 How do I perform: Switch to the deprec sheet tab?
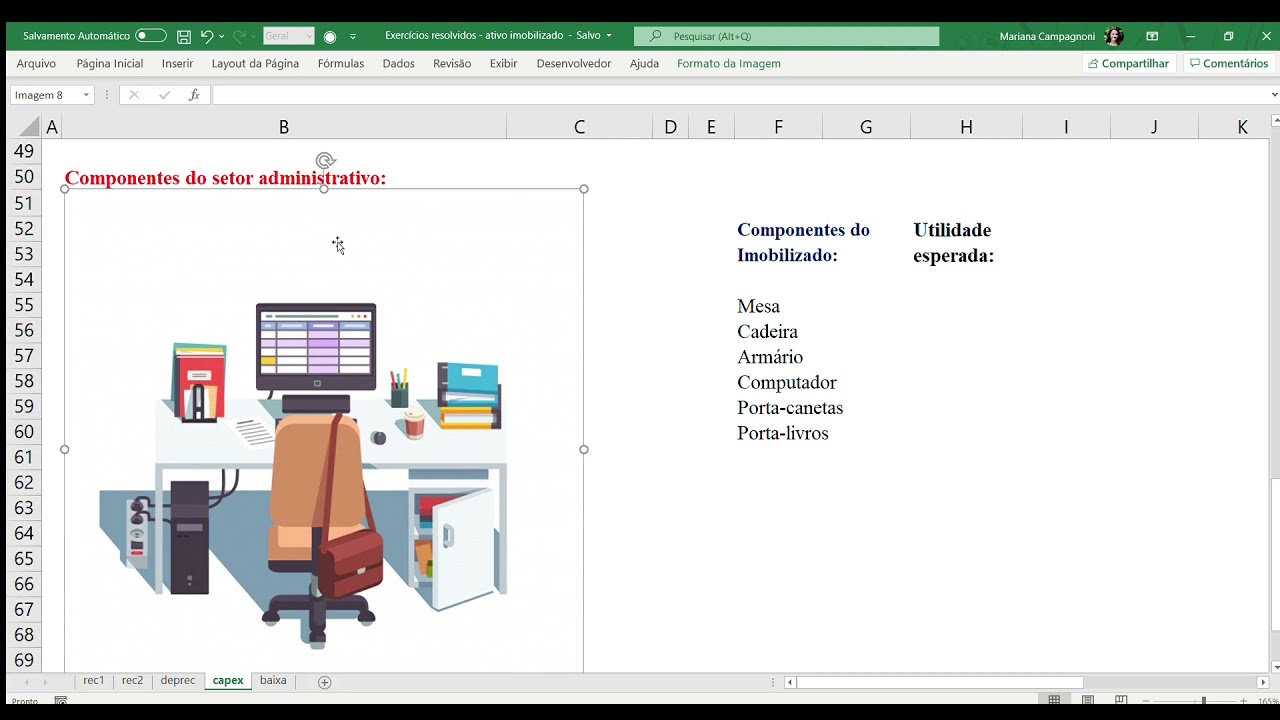pyautogui.click(x=178, y=681)
